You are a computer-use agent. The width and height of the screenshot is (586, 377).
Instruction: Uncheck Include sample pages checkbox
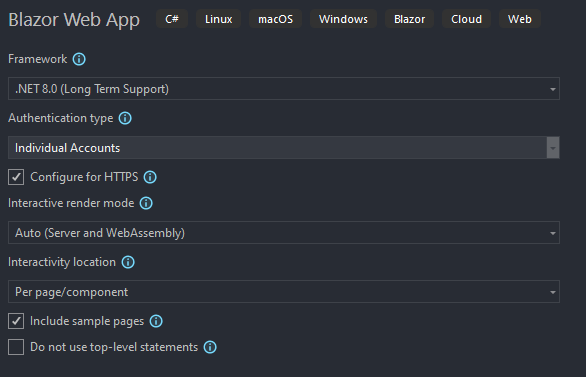pyautogui.click(x=16, y=321)
